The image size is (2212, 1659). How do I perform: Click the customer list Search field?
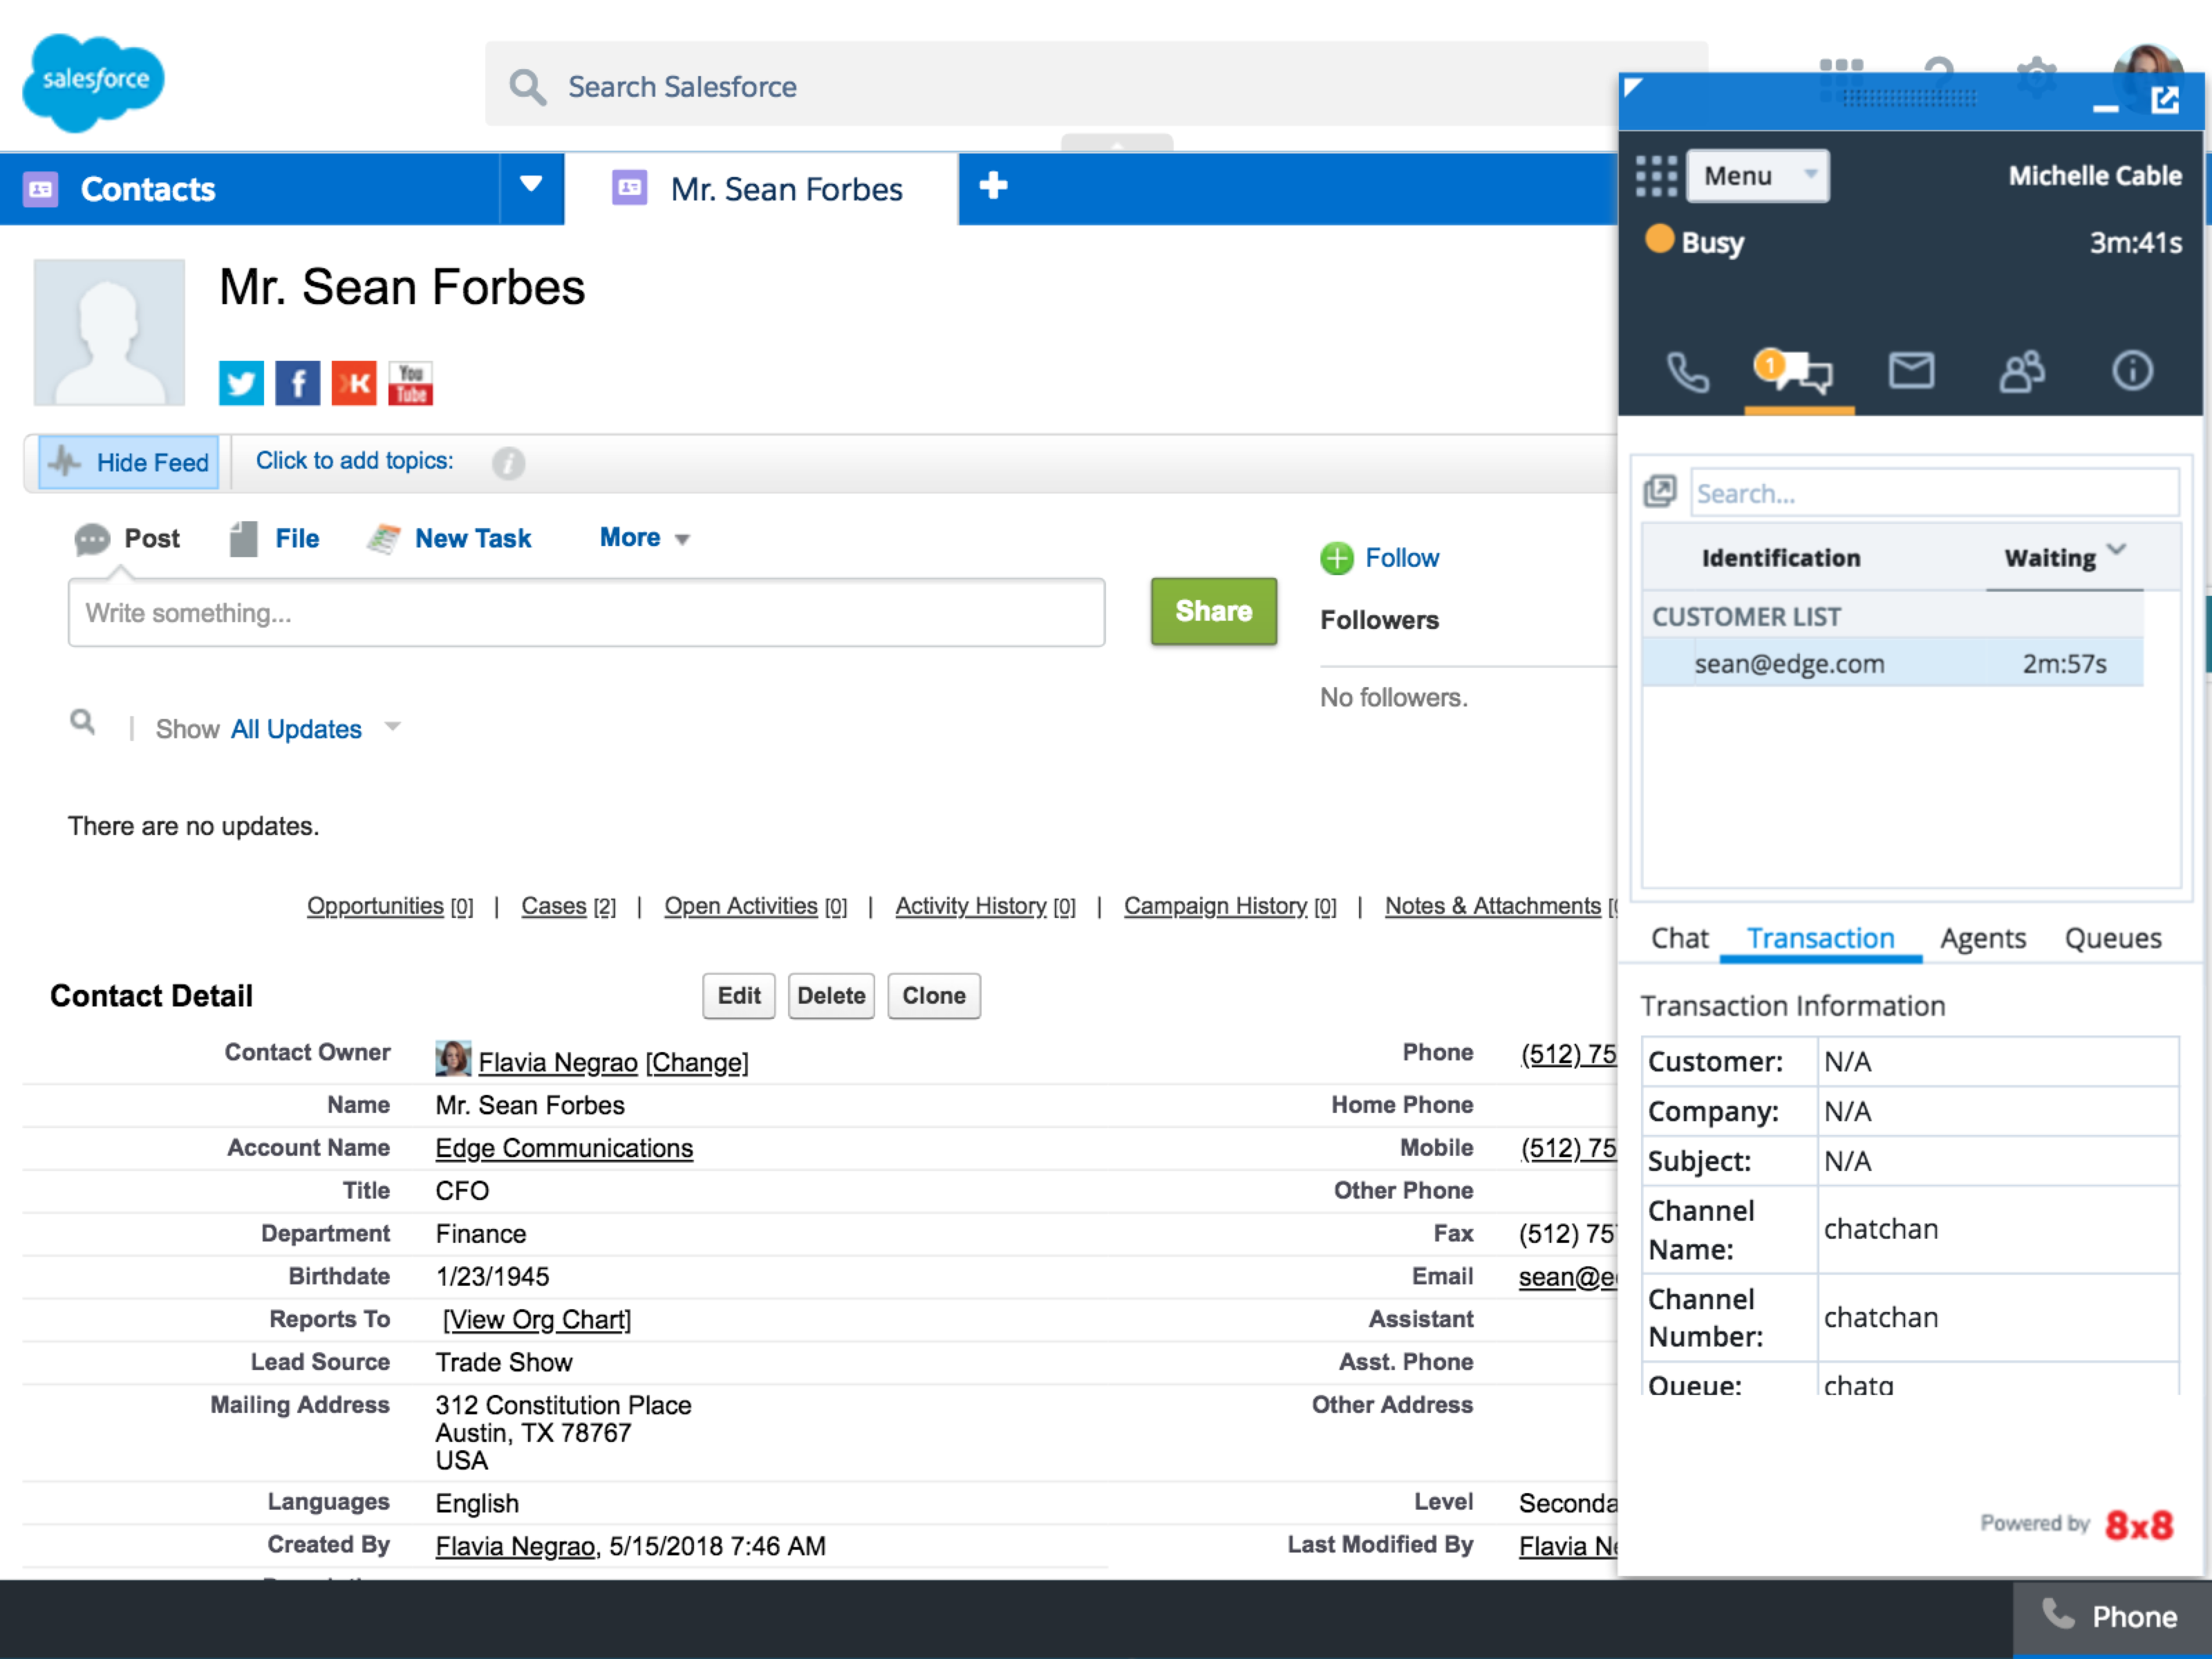(x=1934, y=493)
